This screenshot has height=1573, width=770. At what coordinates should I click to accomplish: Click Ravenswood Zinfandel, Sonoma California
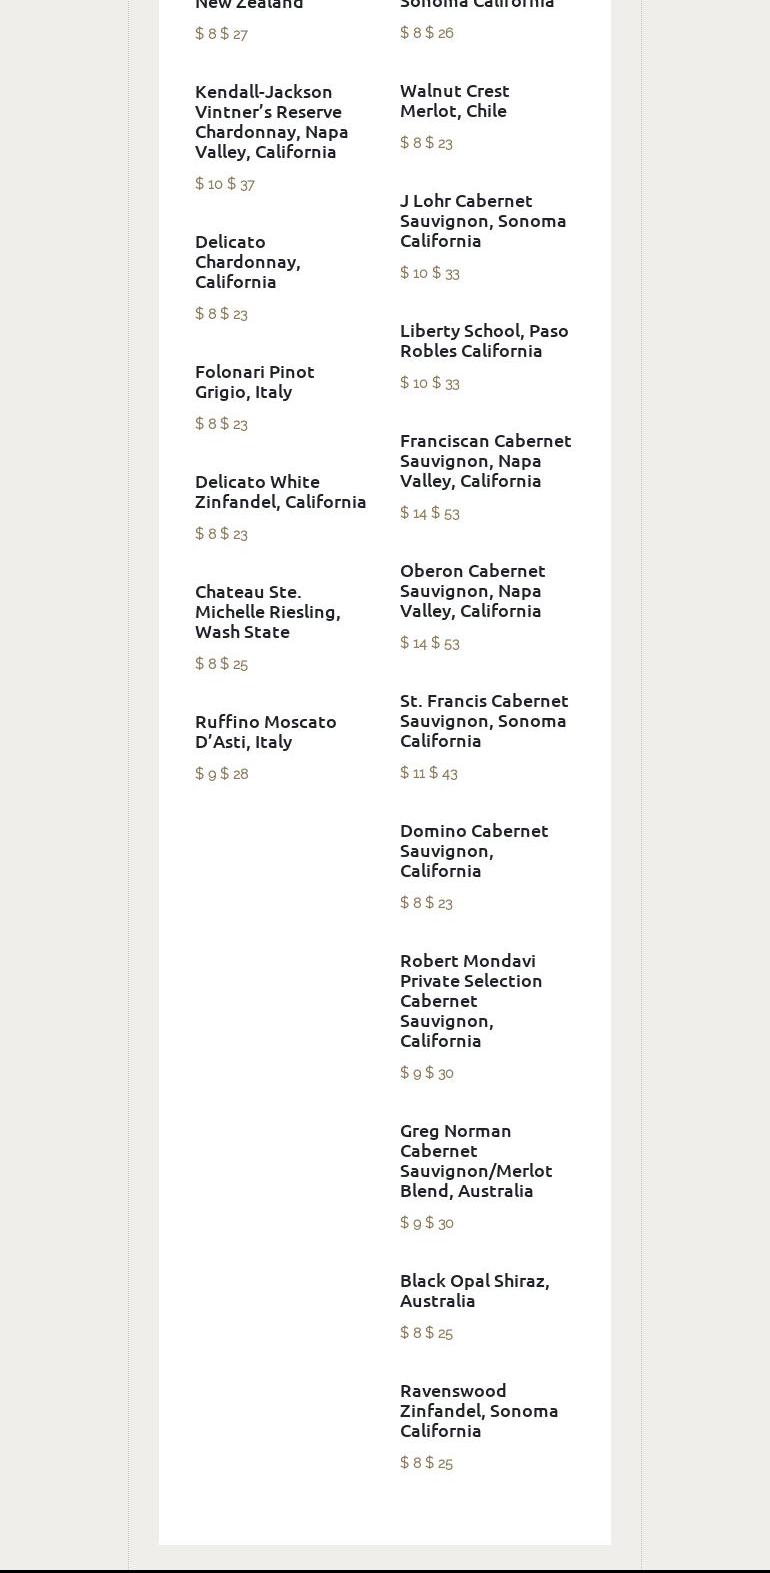point(478,1410)
